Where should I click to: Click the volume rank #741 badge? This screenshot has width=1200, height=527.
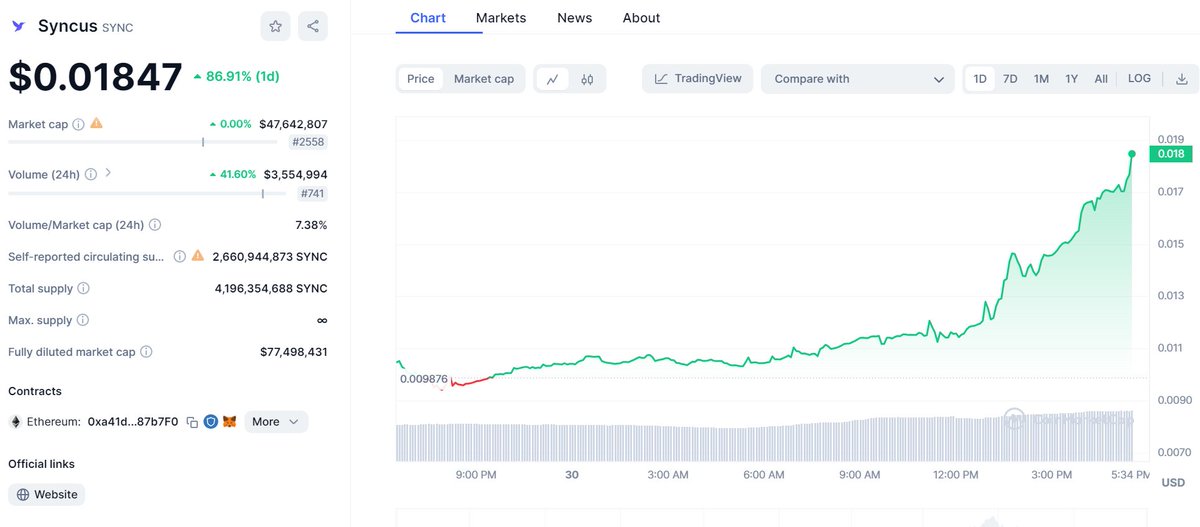313,193
